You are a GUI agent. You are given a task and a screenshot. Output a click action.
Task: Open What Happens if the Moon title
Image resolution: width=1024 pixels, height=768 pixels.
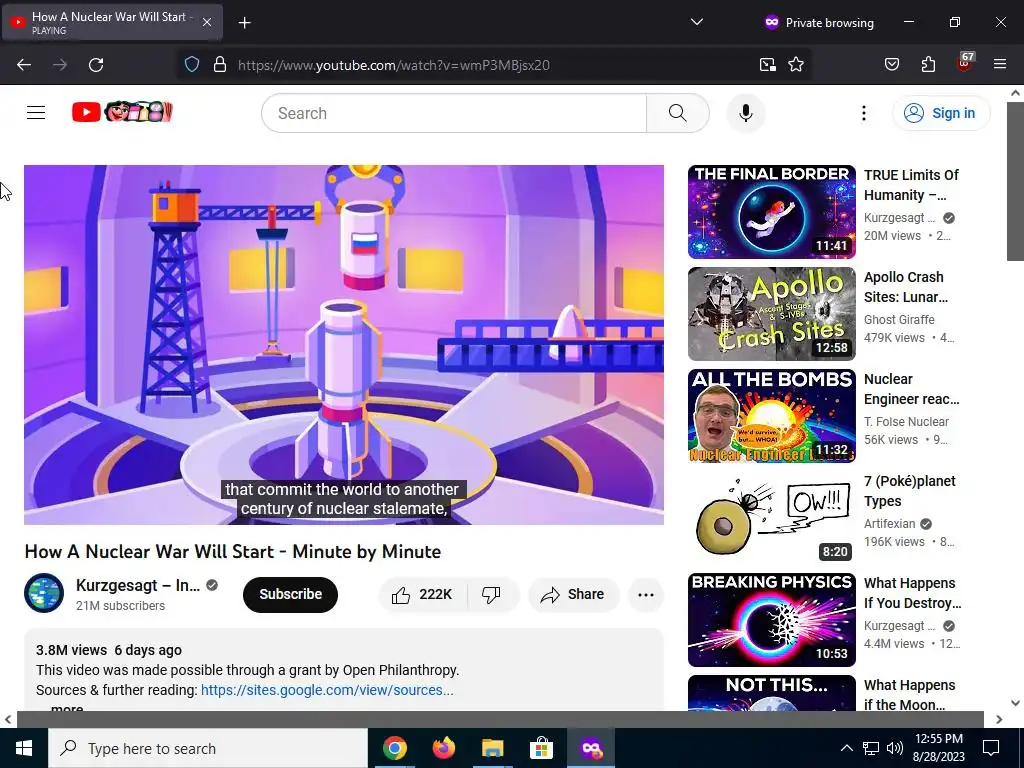tap(909, 694)
